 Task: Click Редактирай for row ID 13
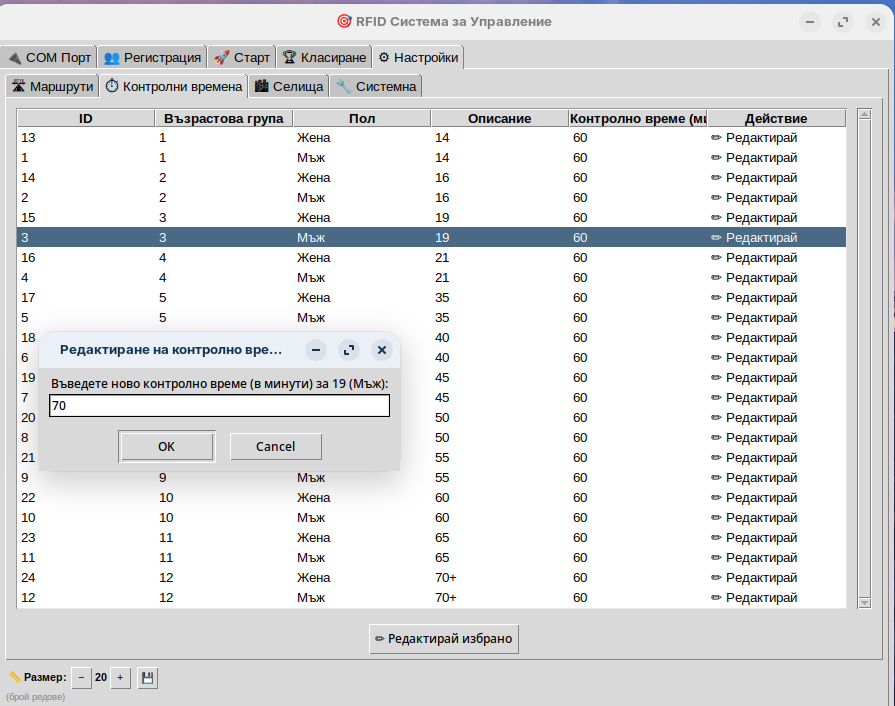(x=754, y=138)
